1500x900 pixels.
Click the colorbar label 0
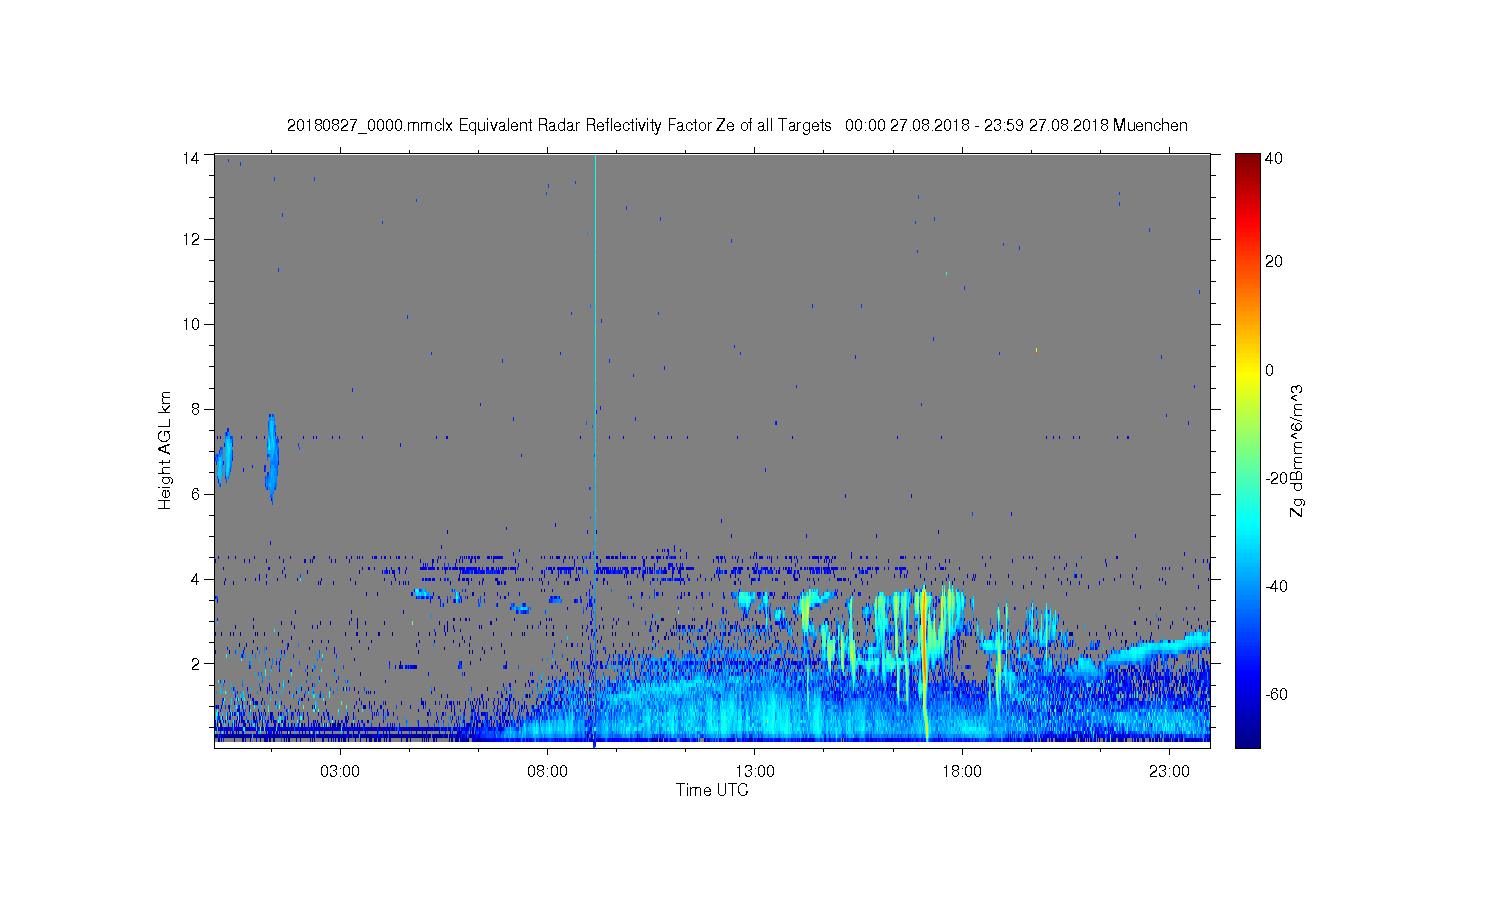(x=1270, y=370)
